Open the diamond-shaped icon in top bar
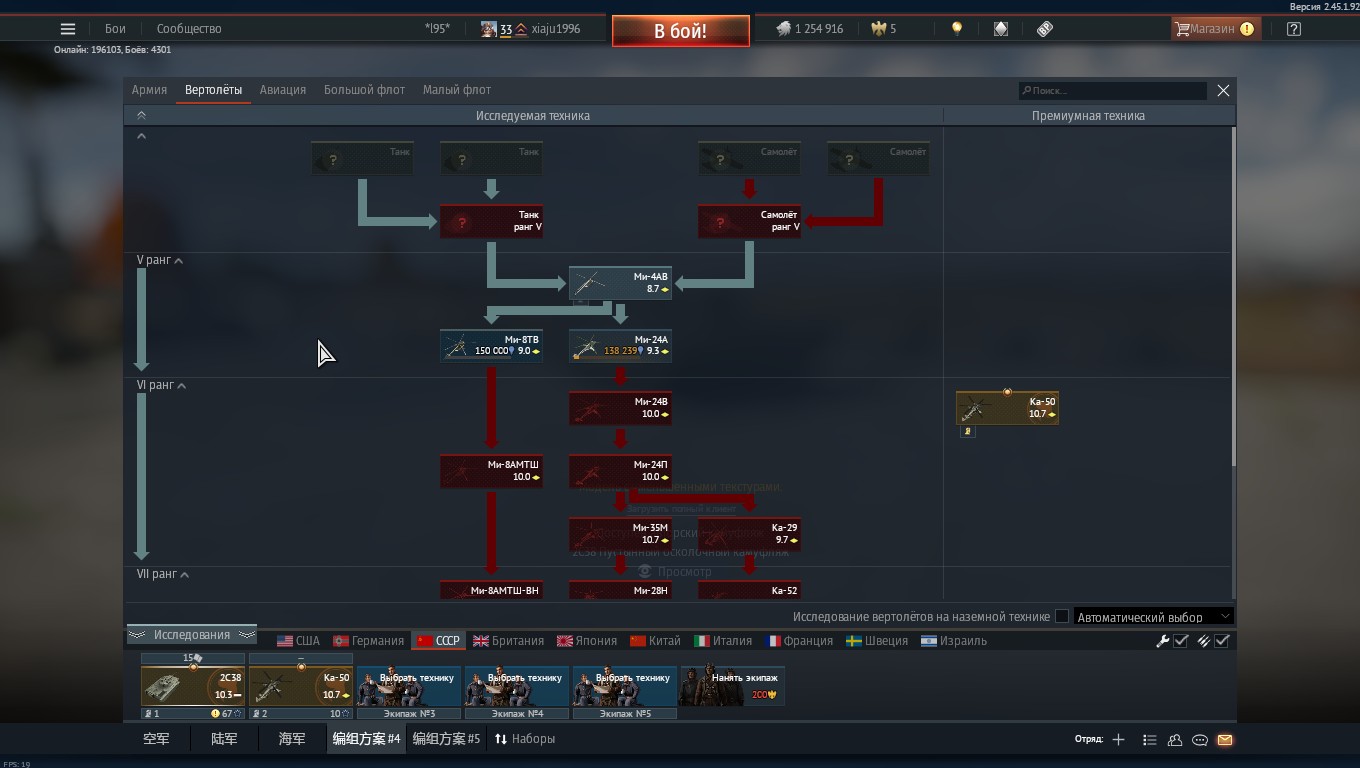 point(1001,29)
